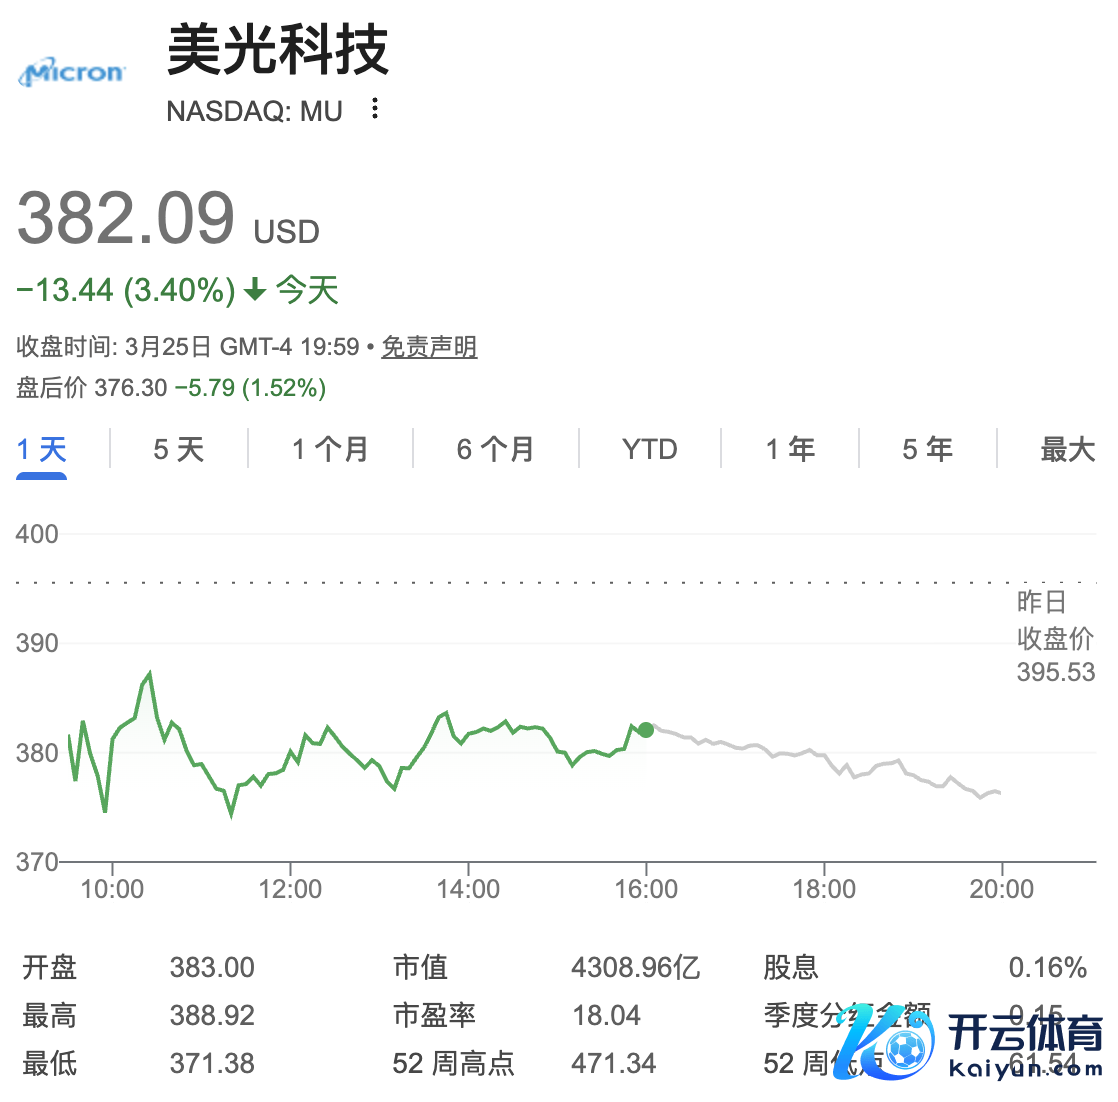Select the 最大 time range tab
Screen dimensions: 1118x1102
pyautogui.click(x=1067, y=450)
